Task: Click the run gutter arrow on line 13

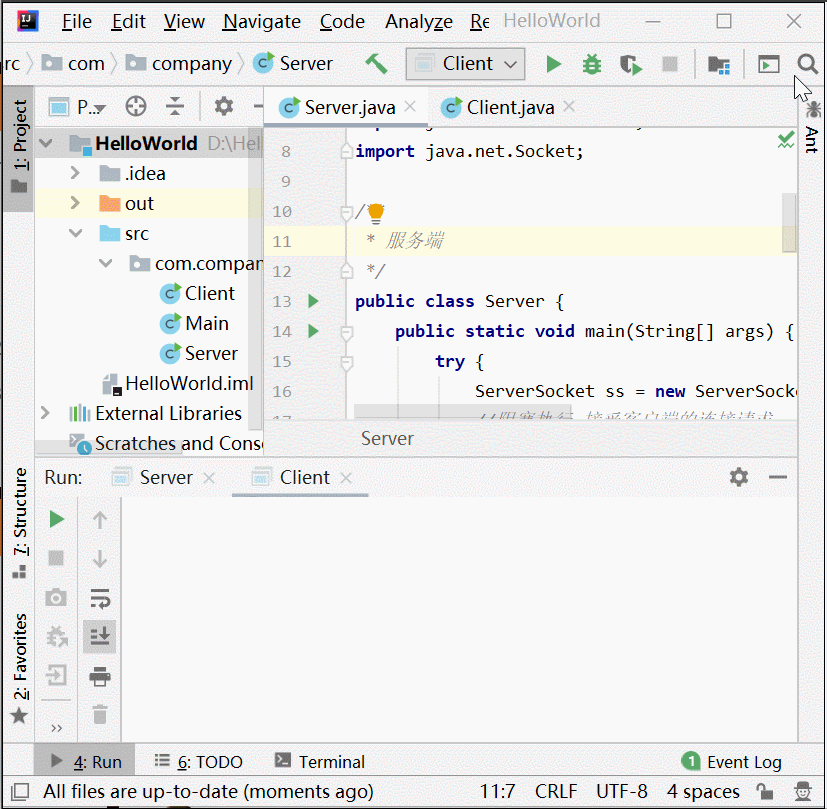Action: (313, 301)
